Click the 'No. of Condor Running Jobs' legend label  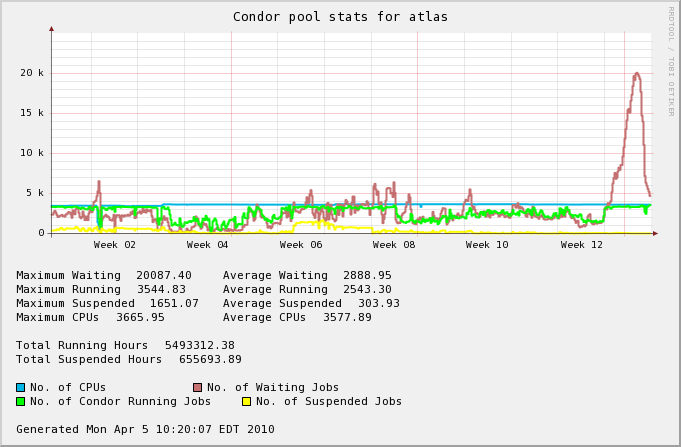click(x=120, y=401)
